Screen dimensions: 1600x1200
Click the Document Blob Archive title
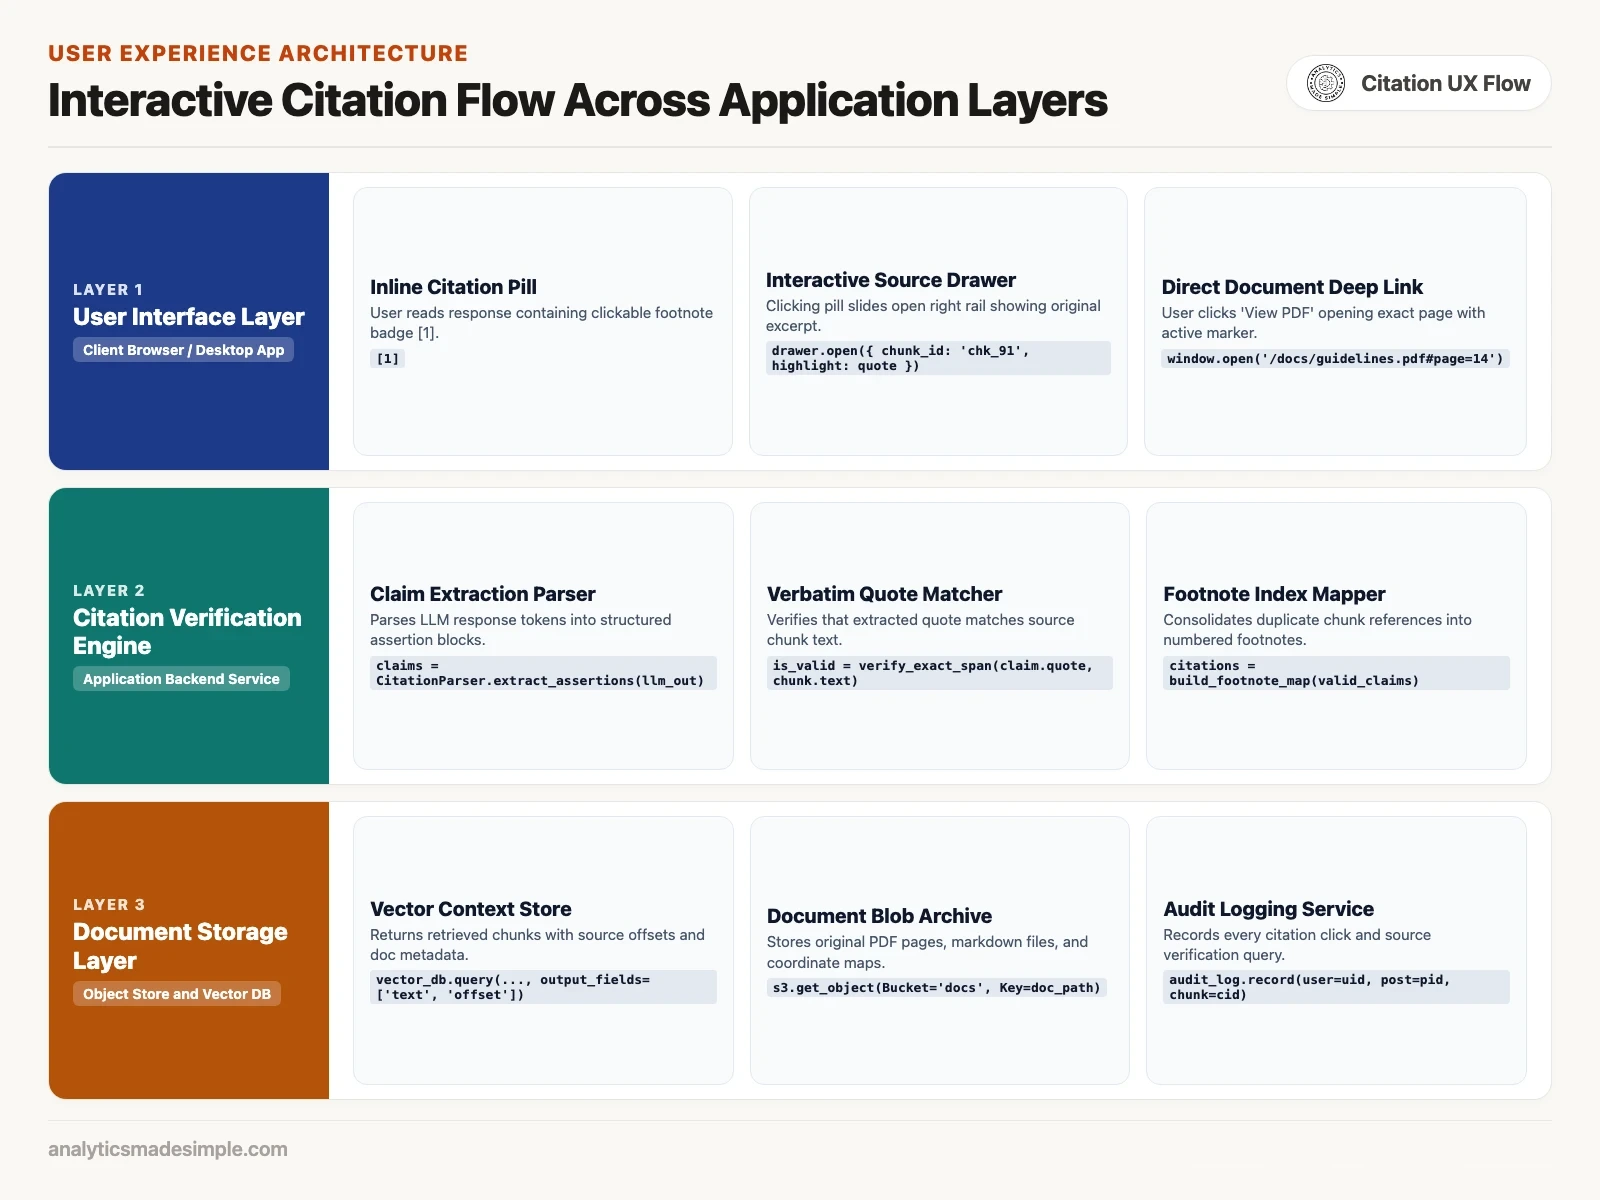pyautogui.click(x=879, y=916)
